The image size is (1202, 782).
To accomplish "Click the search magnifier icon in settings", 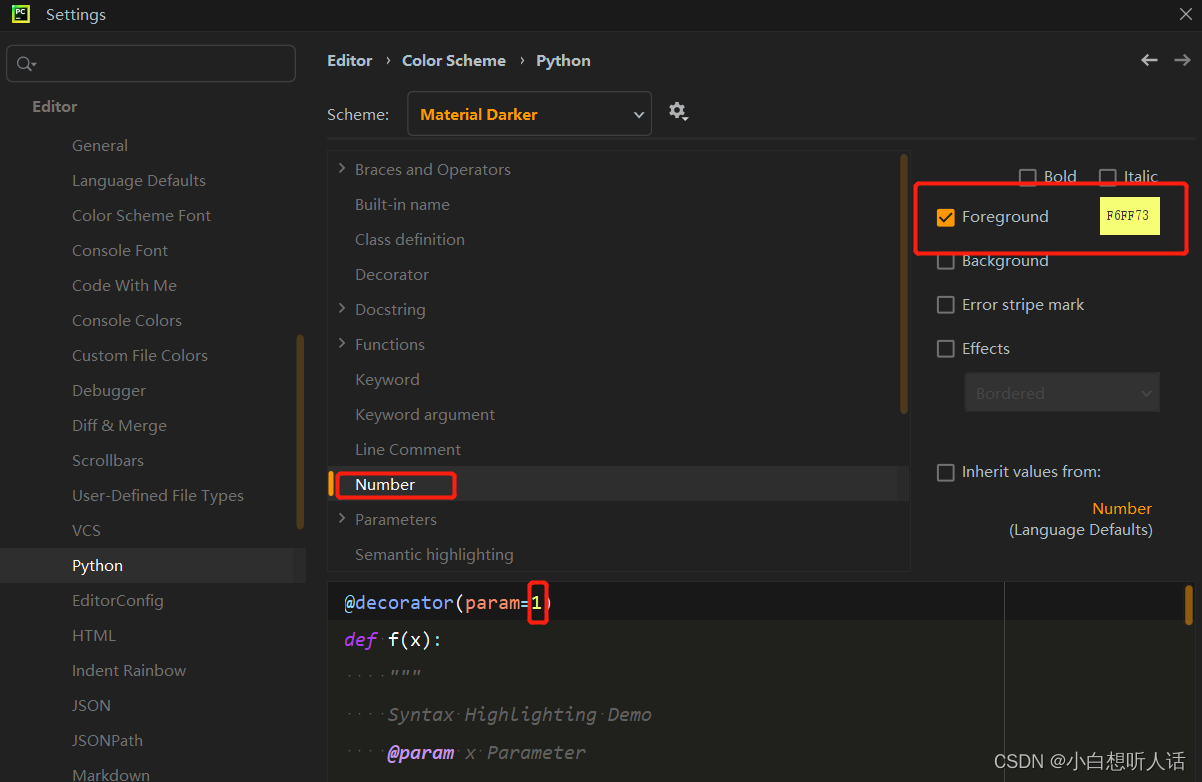I will 26,64.
